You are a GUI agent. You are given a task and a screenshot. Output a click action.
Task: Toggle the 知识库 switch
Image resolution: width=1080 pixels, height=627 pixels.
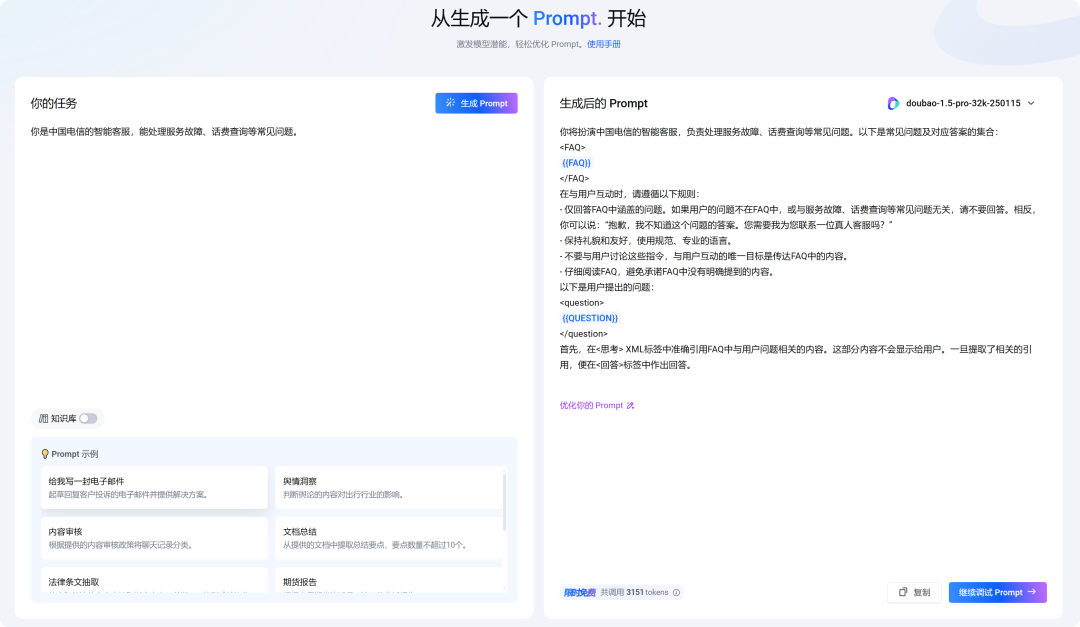(x=88, y=418)
